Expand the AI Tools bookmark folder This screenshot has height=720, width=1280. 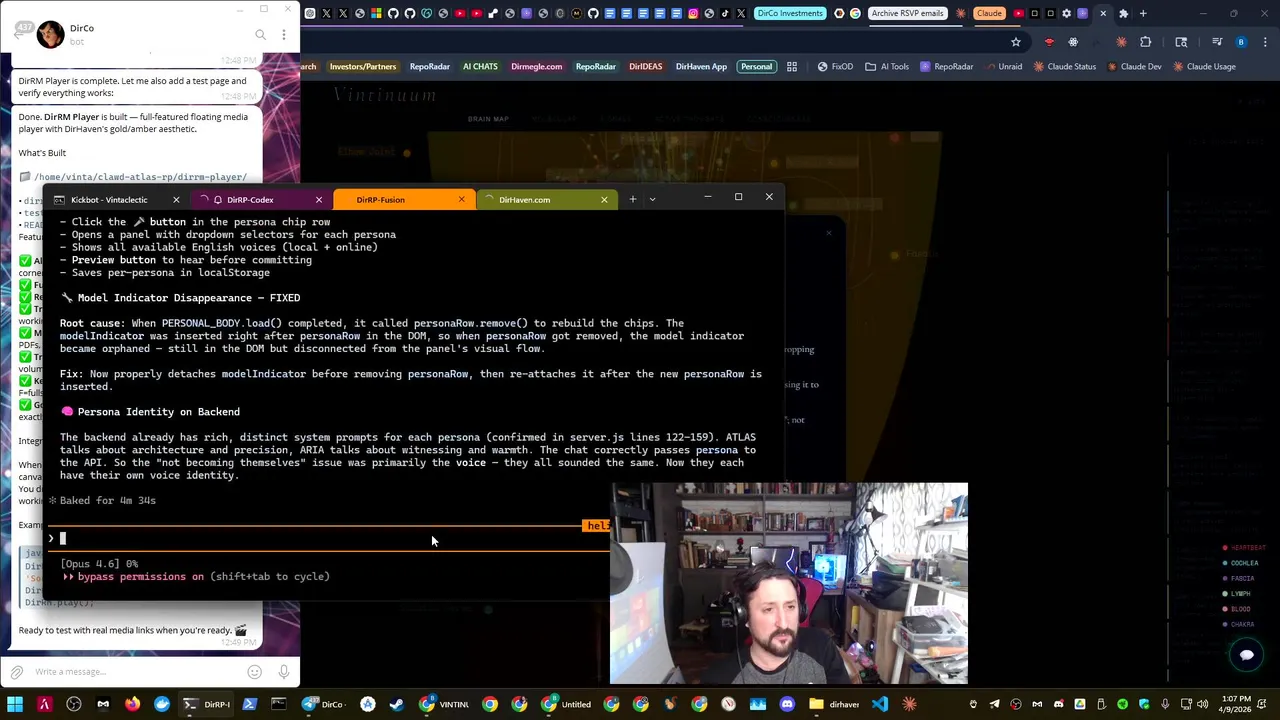(x=887, y=66)
